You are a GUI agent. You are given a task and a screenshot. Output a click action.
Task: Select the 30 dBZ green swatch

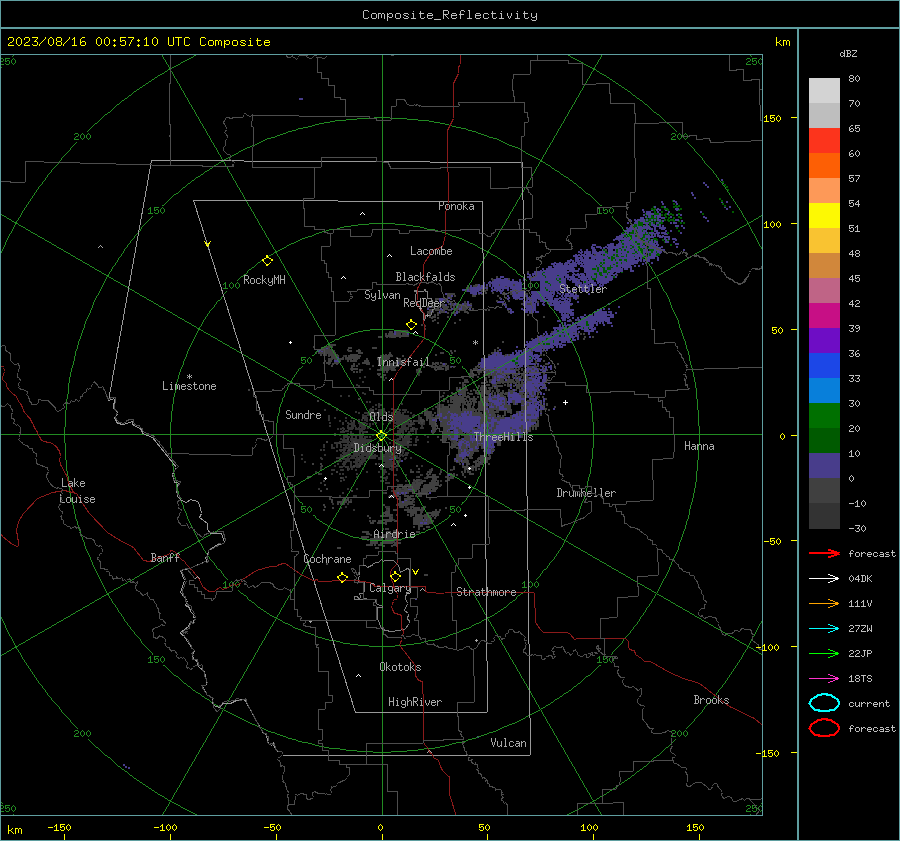pos(824,416)
